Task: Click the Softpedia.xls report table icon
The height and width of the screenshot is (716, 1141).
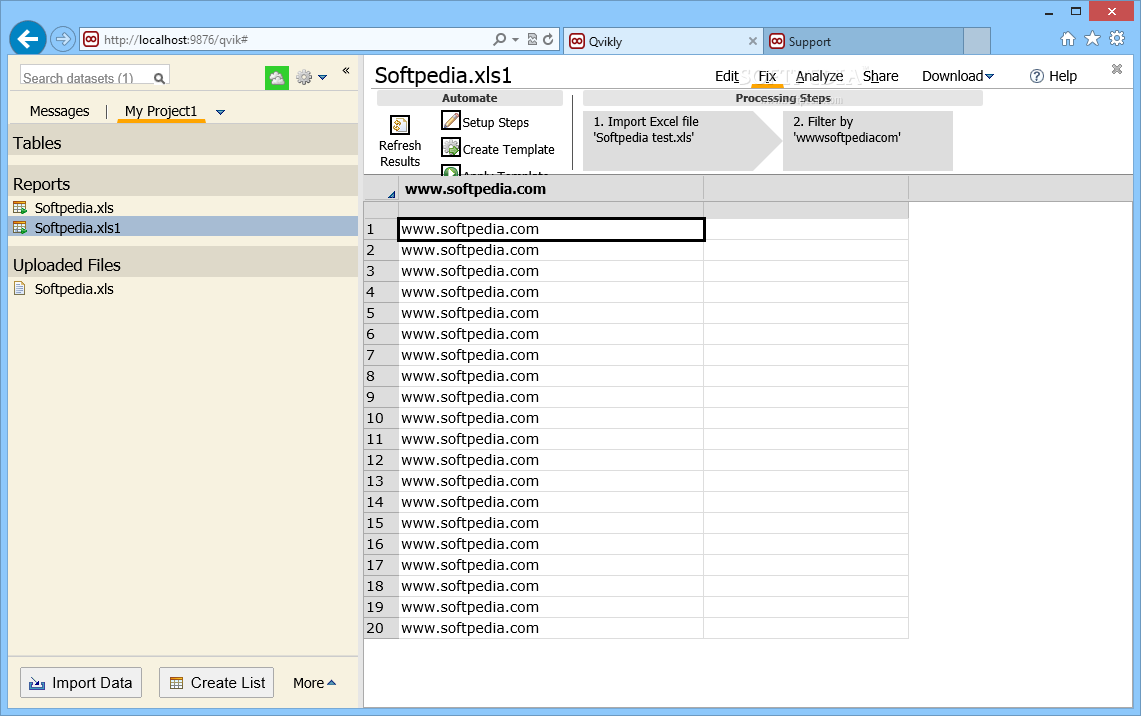Action: (20, 208)
